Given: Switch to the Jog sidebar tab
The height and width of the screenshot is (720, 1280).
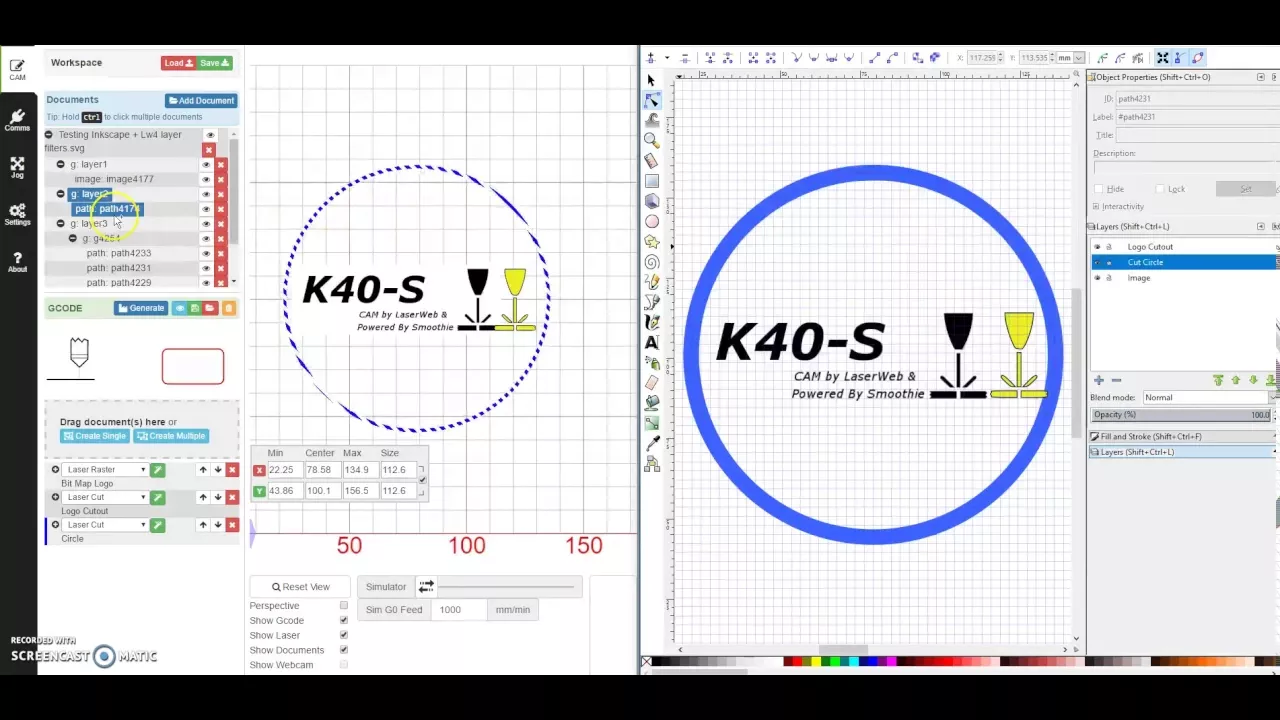Looking at the screenshot, I should coord(17,167).
